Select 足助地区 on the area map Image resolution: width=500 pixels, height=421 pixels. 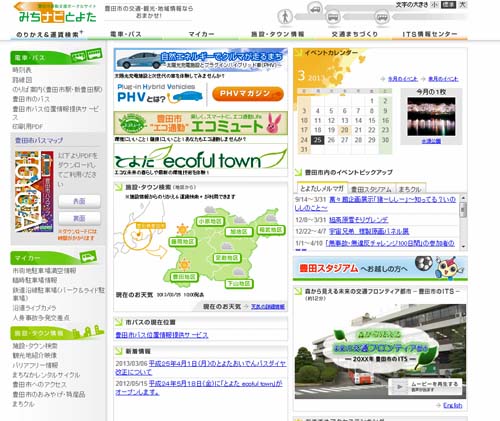(227, 258)
